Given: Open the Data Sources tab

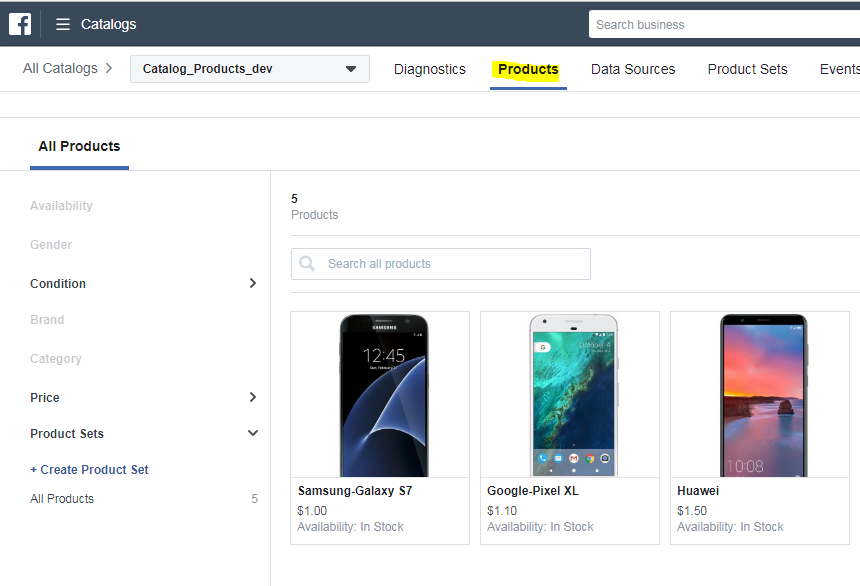Looking at the screenshot, I should [633, 70].
